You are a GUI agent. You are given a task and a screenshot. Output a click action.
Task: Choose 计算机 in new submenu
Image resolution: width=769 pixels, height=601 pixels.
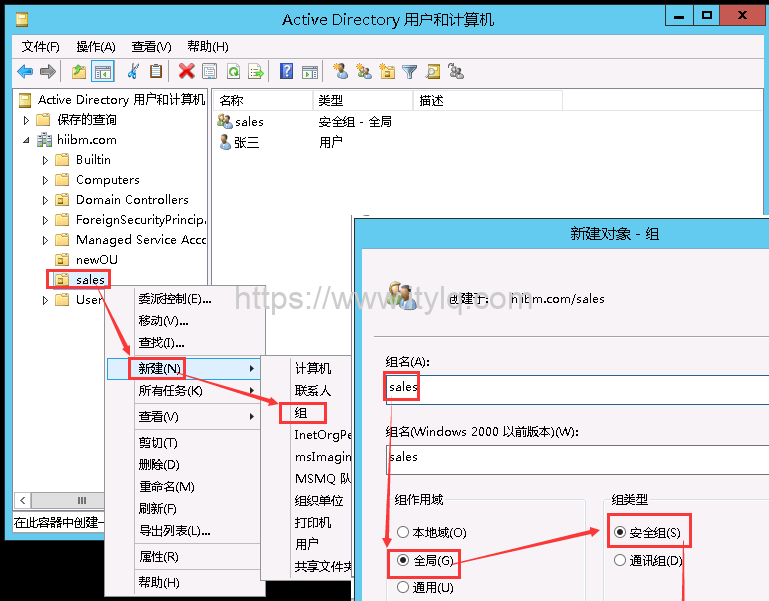(313, 368)
